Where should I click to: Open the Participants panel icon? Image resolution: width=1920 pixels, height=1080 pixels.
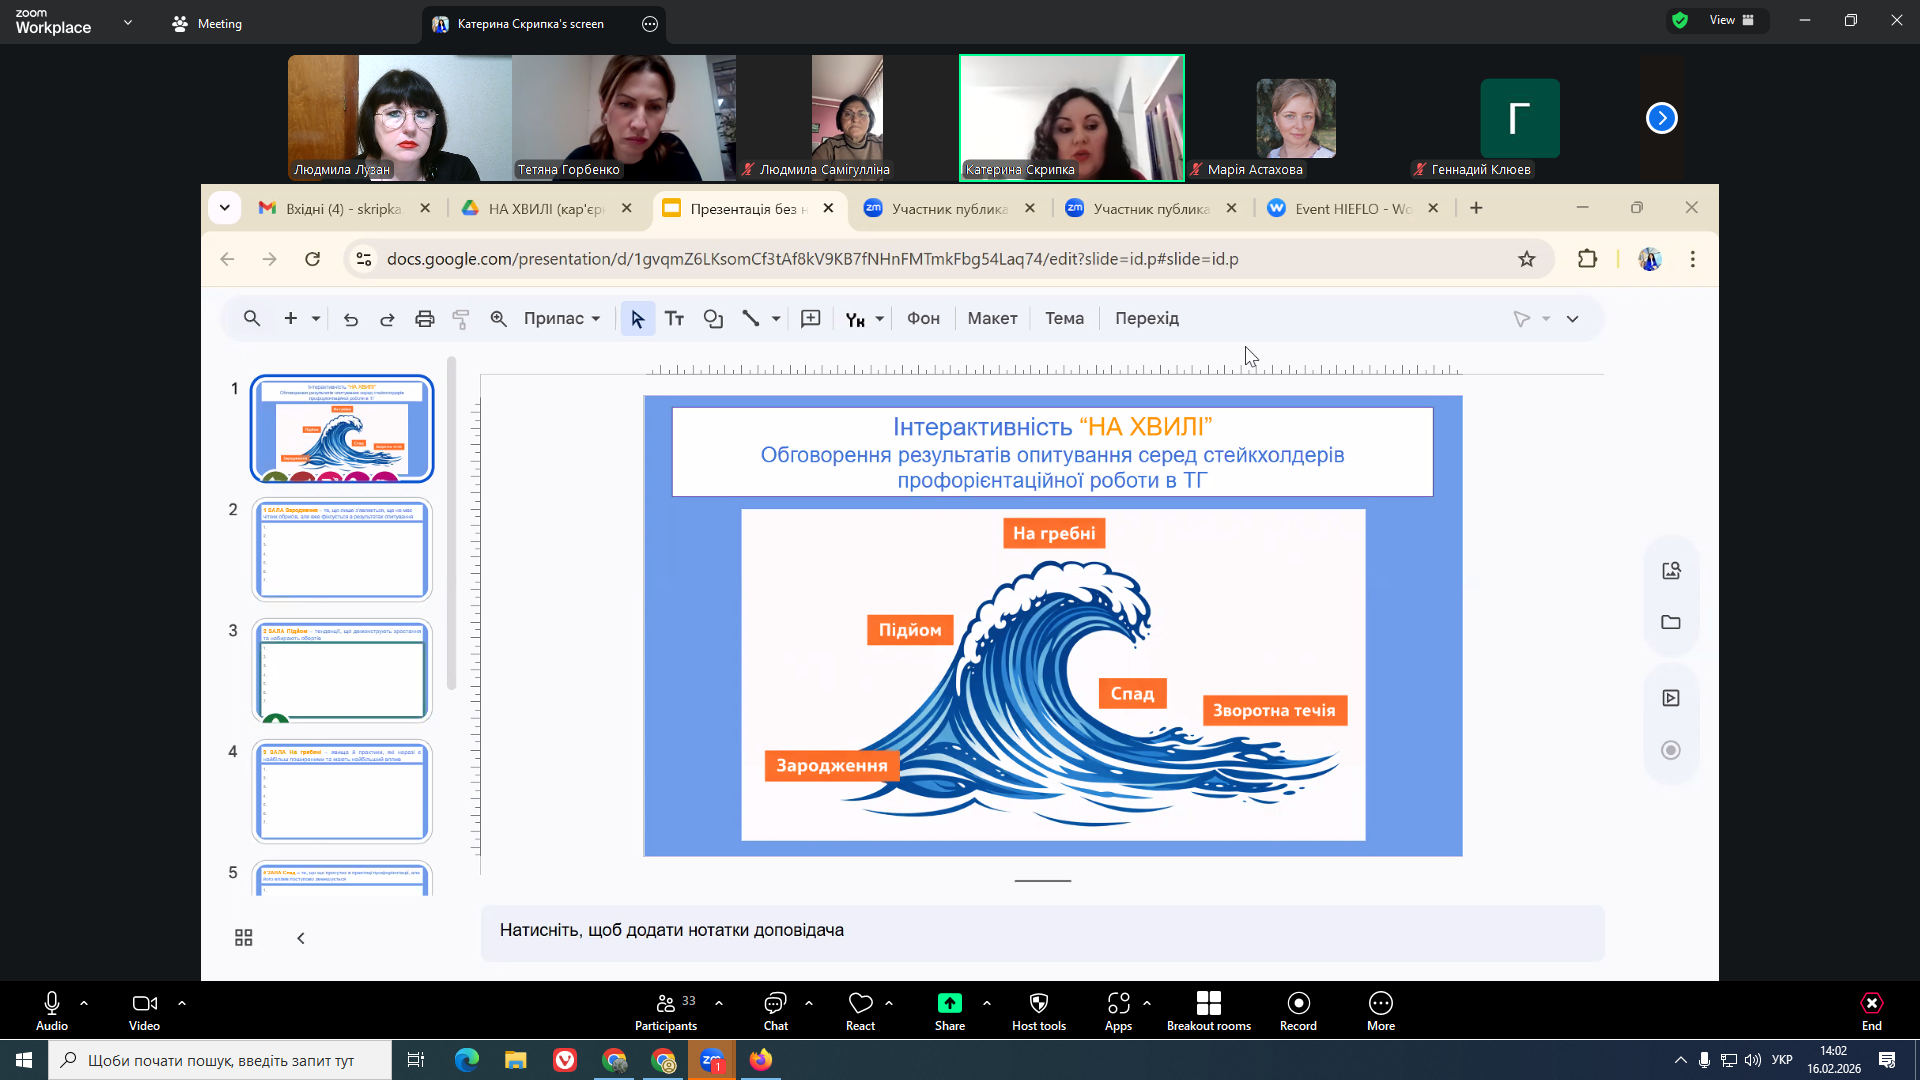click(x=665, y=1003)
